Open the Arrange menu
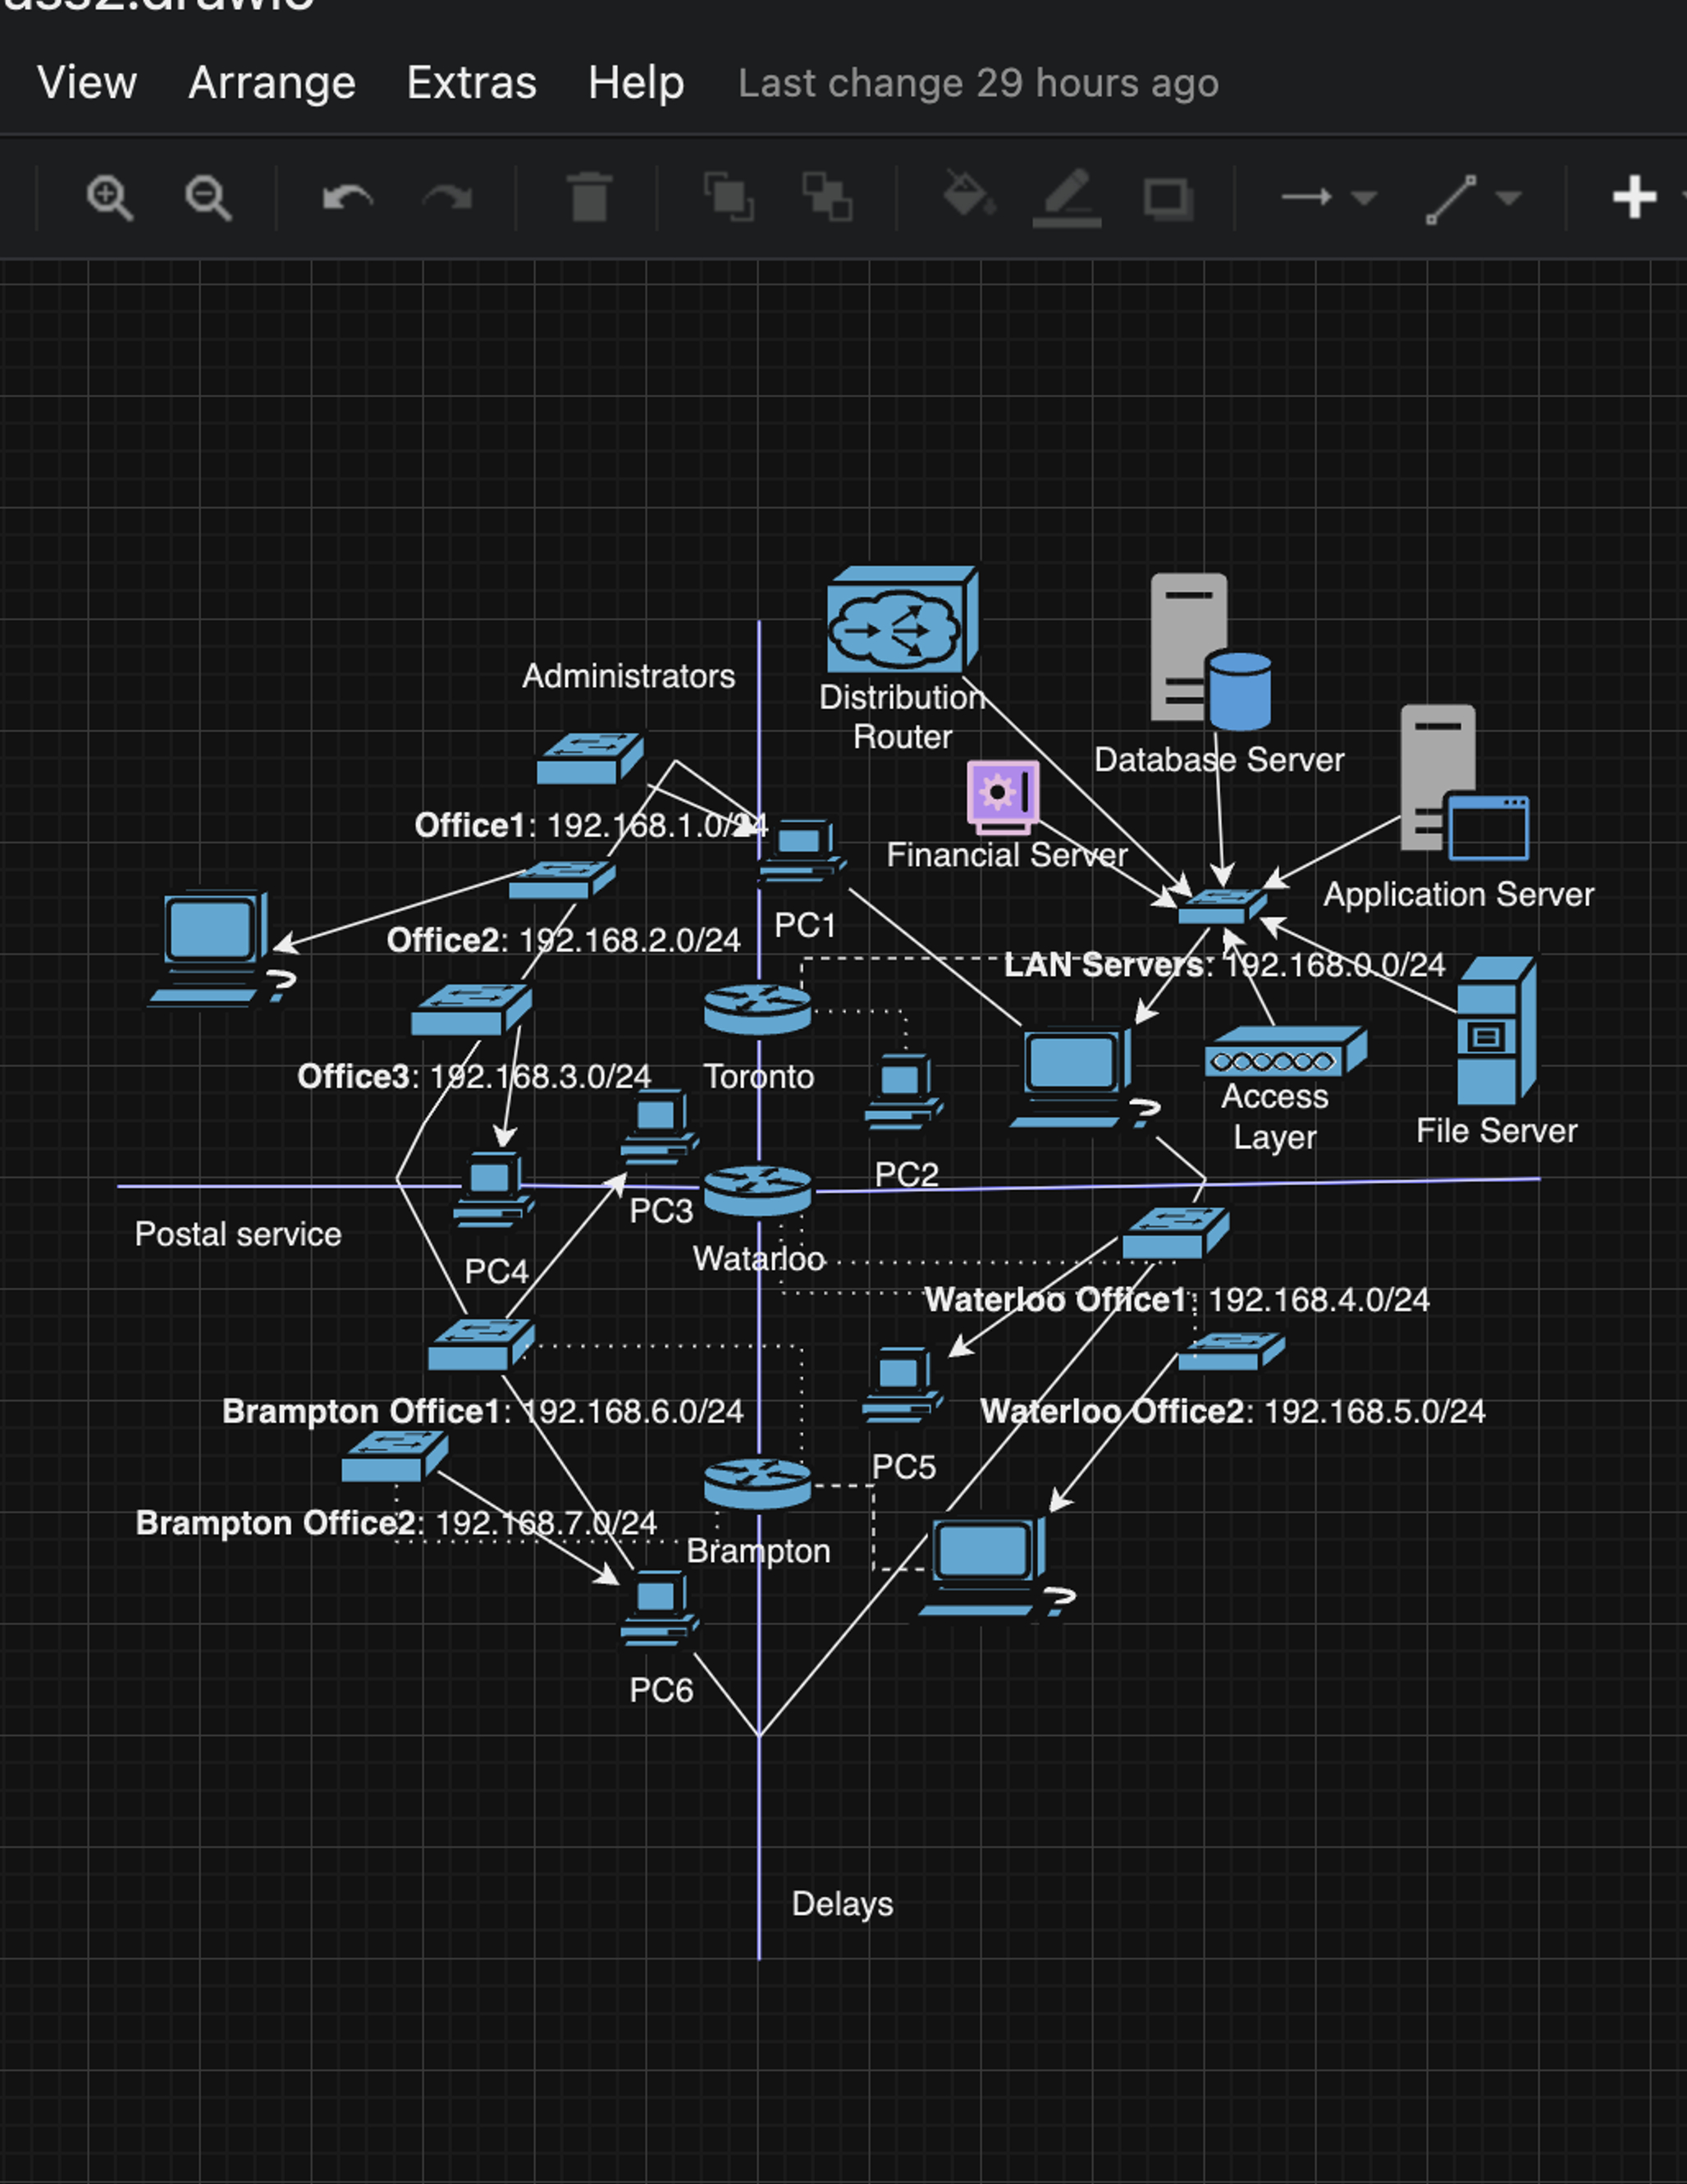 tap(270, 82)
